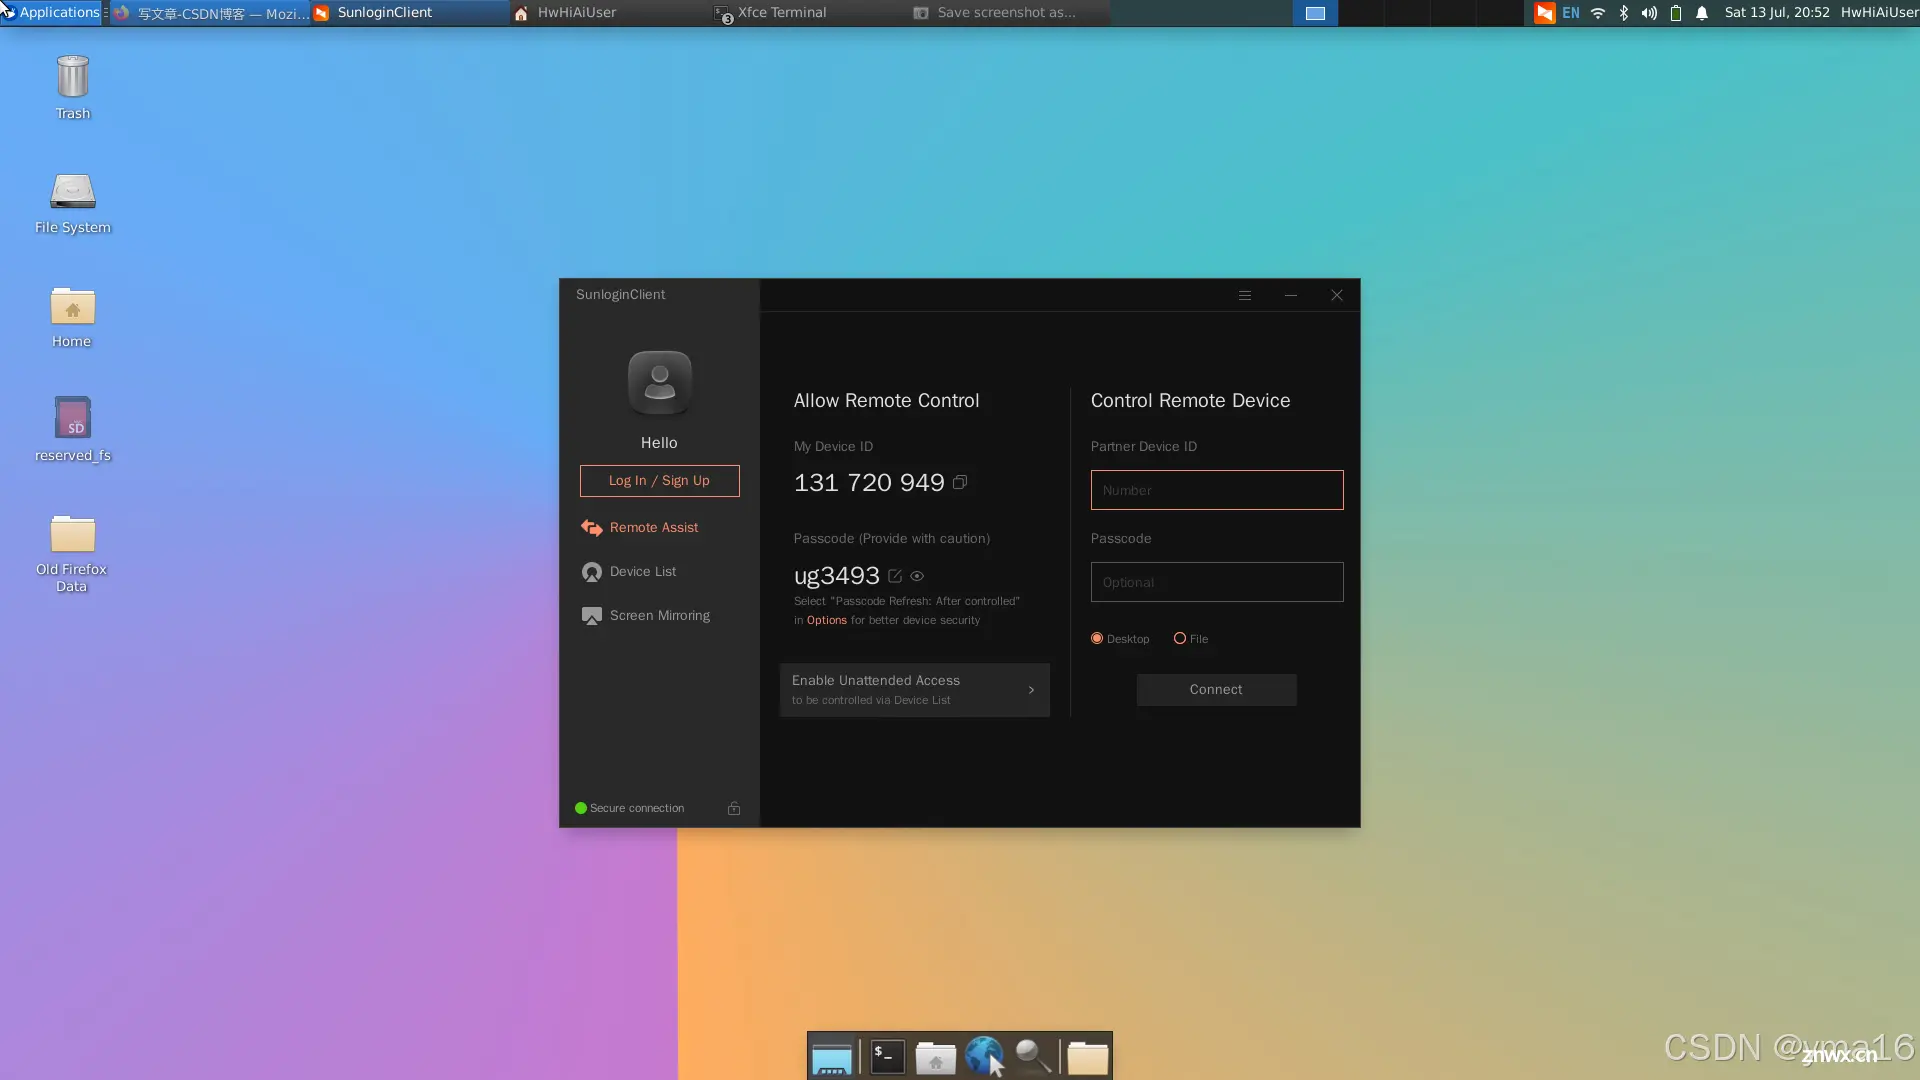Click the Partner Device ID input field
Screen dimensions: 1920x1080
click(1216, 489)
